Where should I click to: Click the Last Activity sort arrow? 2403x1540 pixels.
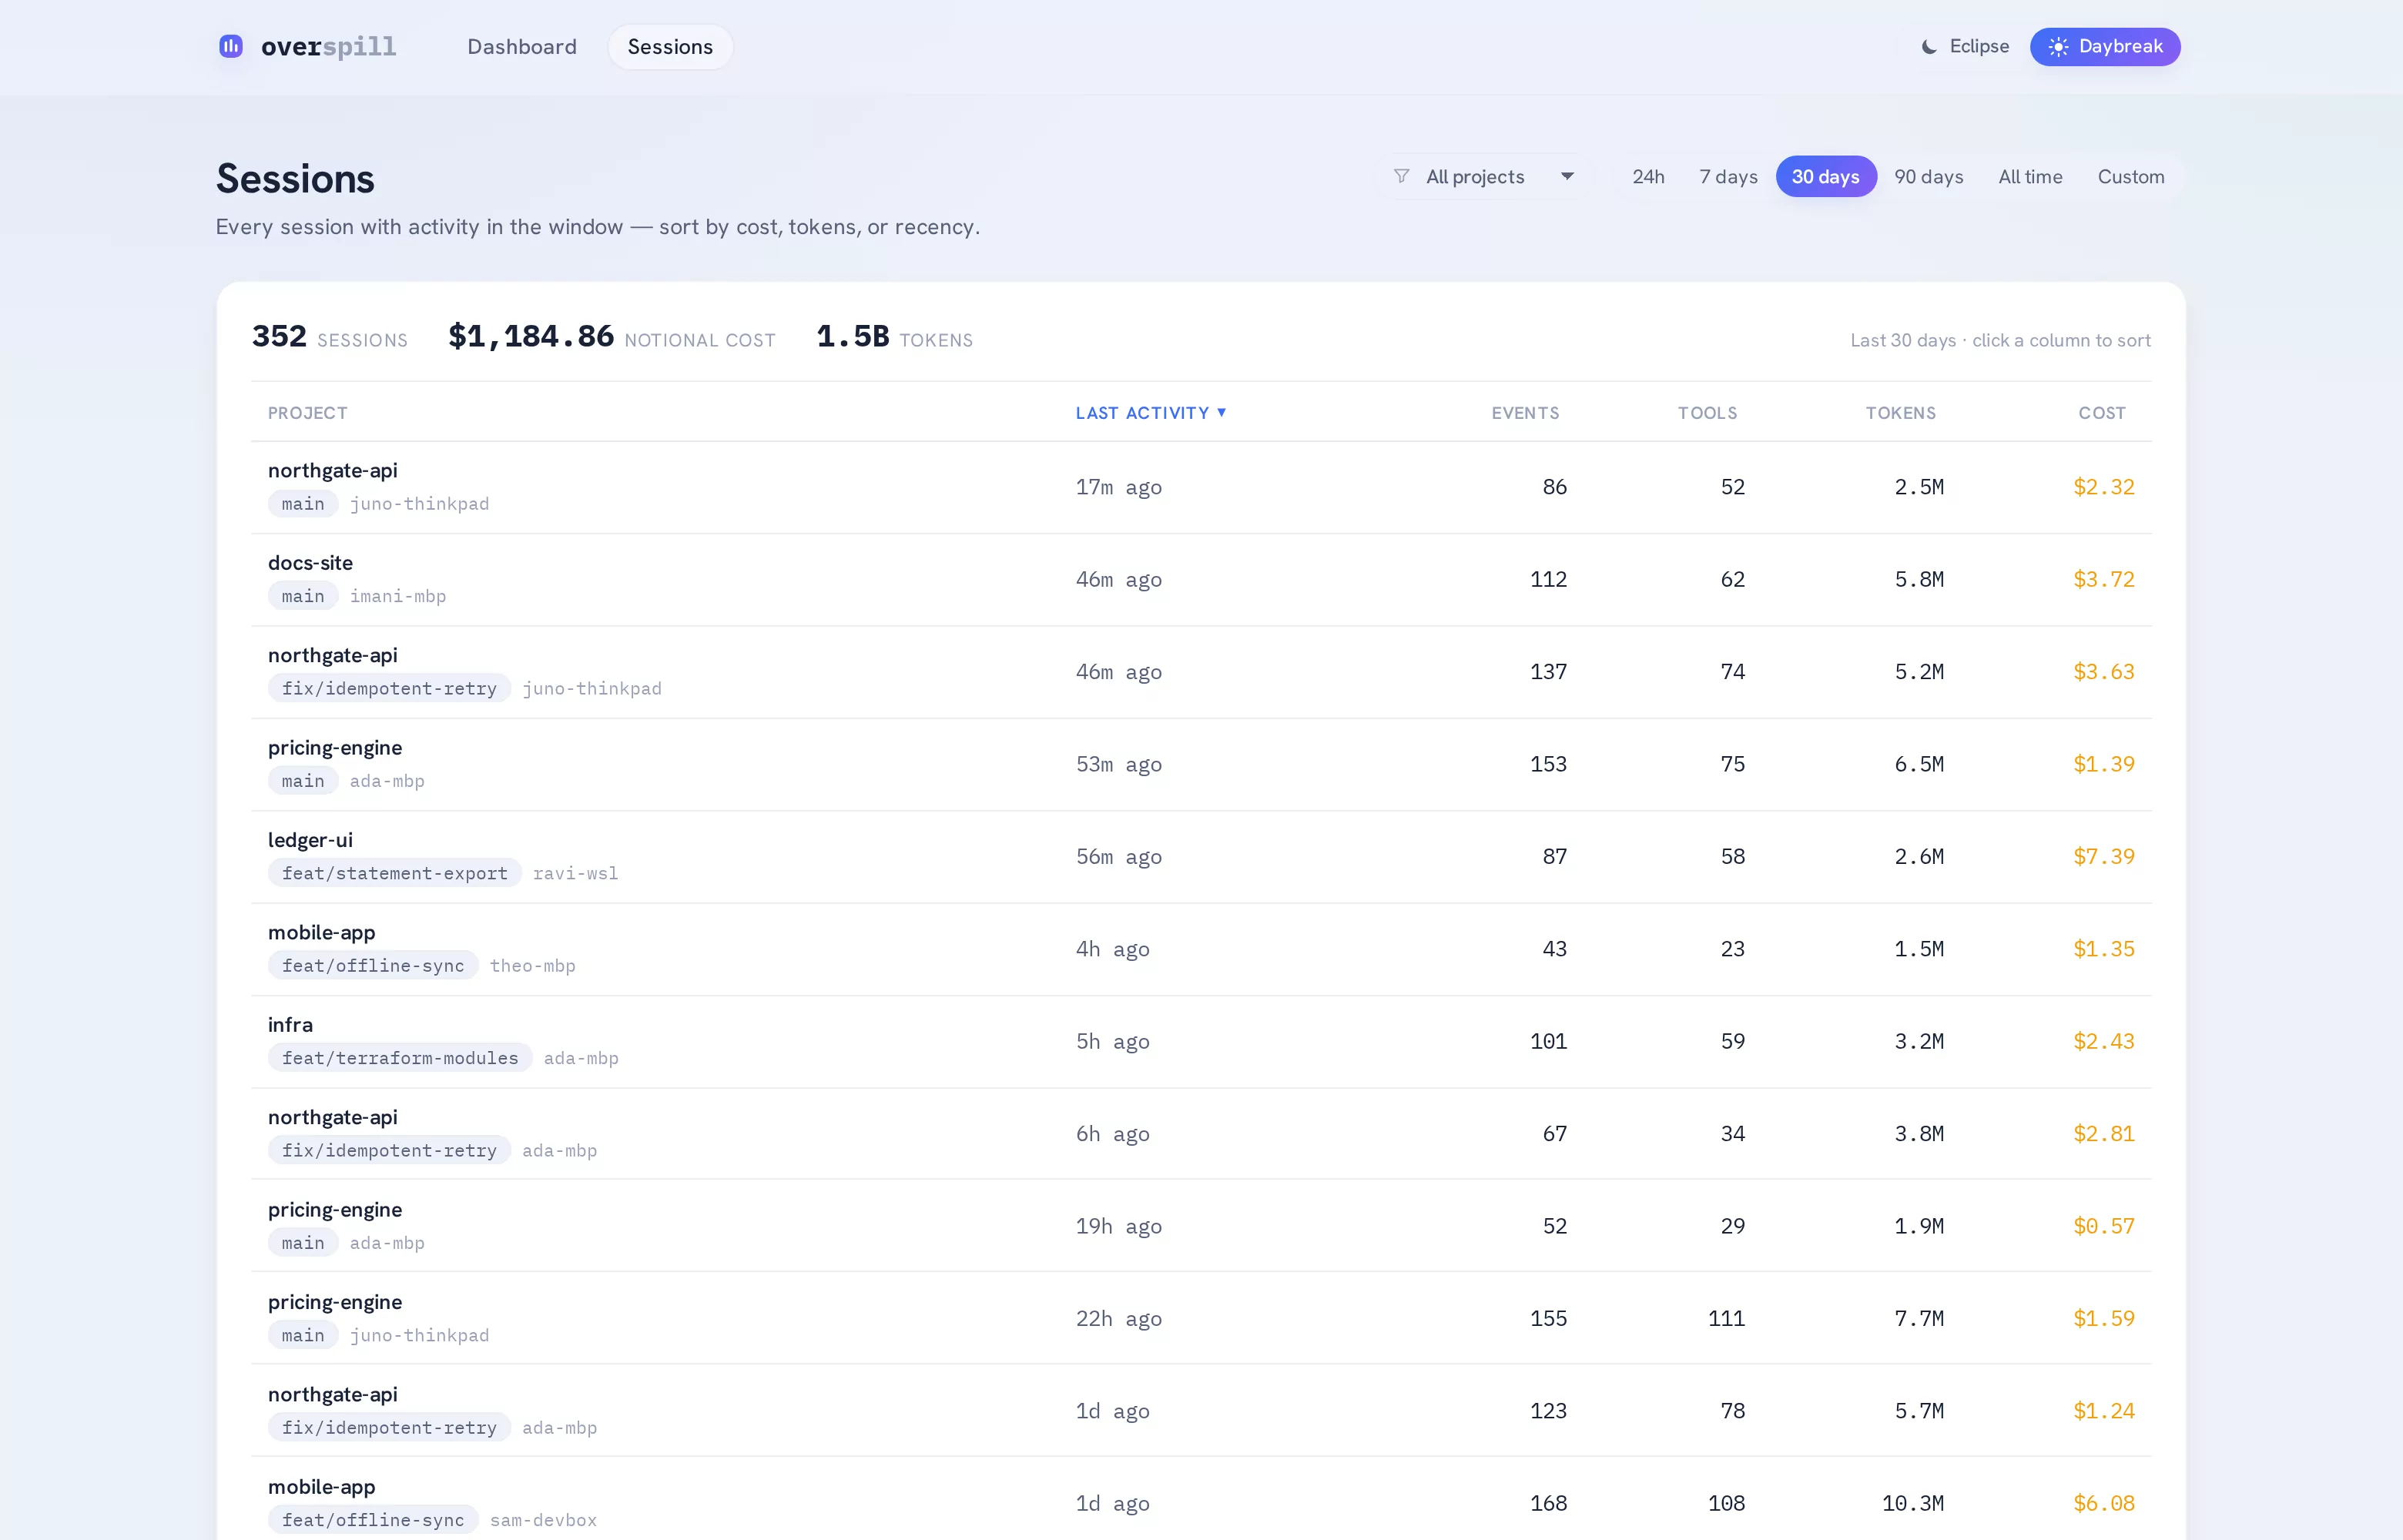(1221, 412)
